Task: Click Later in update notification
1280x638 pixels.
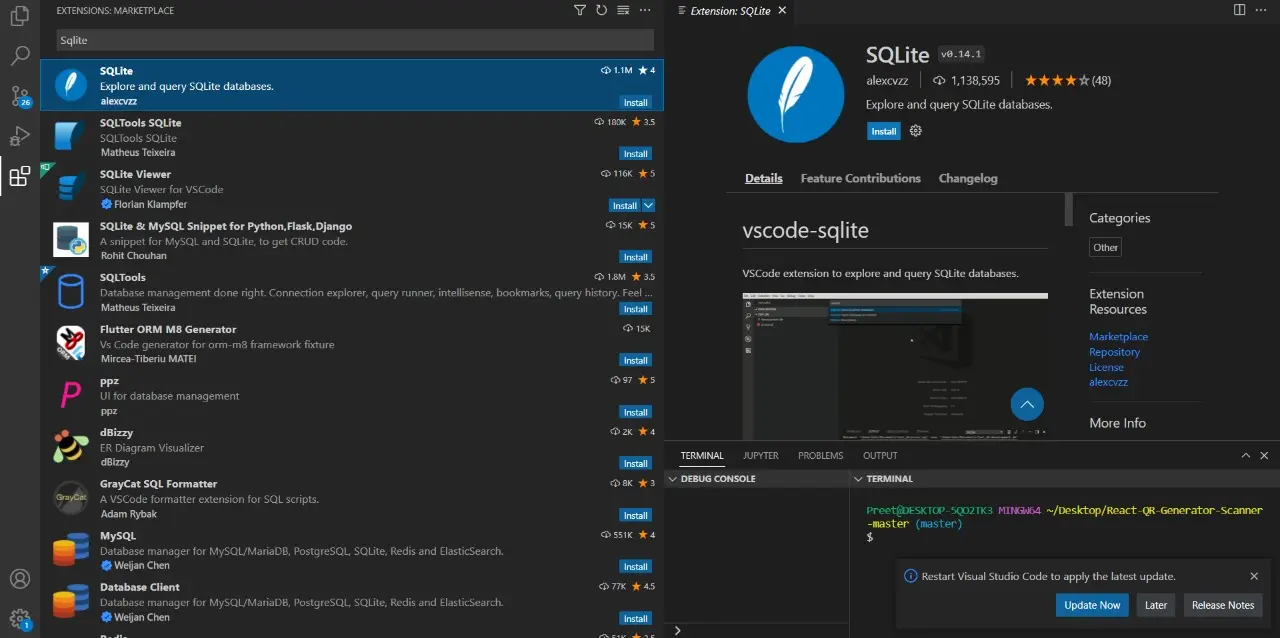Action: (x=1156, y=605)
